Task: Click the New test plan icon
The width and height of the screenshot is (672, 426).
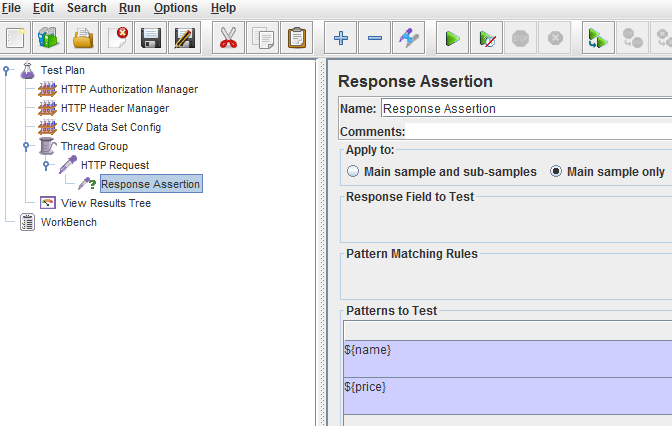Action: point(16,39)
